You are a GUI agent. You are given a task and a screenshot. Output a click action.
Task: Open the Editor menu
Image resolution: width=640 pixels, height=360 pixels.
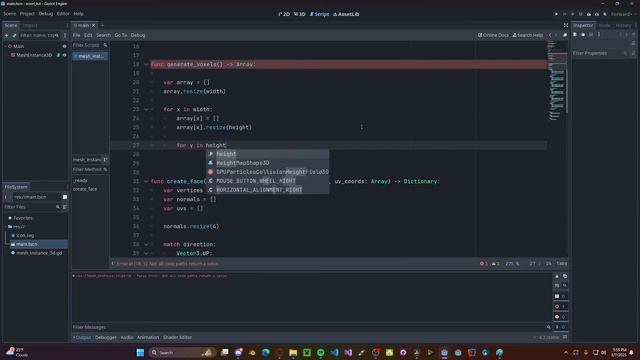[x=63, y=14]
